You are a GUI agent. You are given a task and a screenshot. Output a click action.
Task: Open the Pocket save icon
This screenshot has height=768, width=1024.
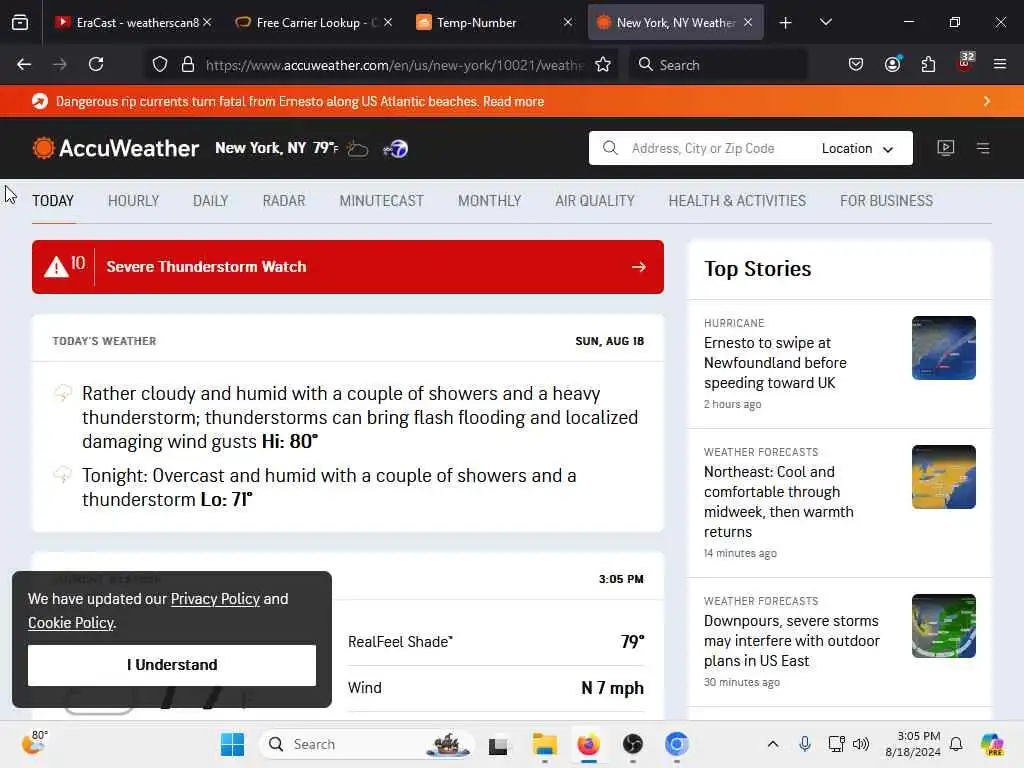856,64
